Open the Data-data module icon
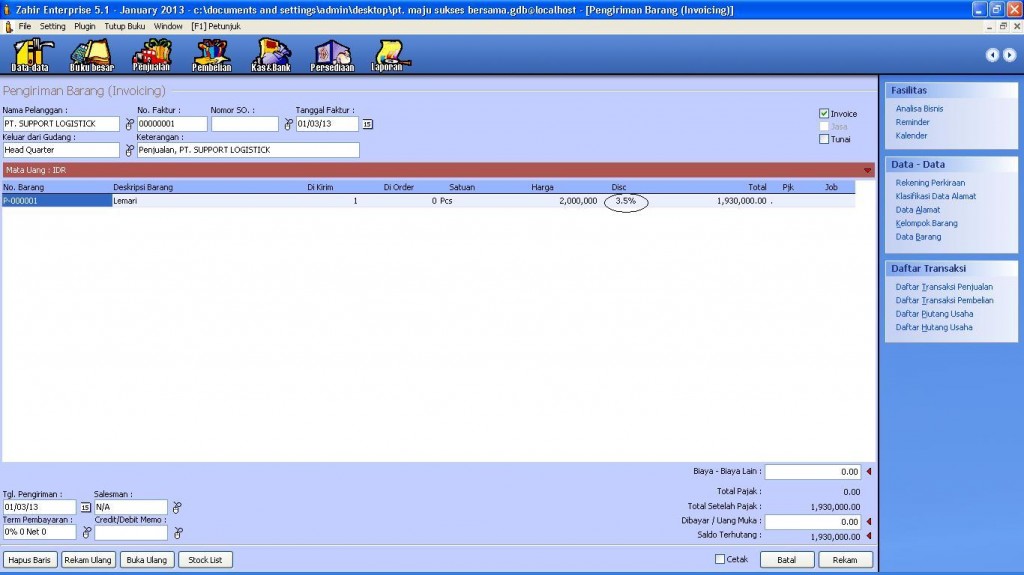Screen dimensions: 1024x575 pyautogui.click(x=30, y=55)
